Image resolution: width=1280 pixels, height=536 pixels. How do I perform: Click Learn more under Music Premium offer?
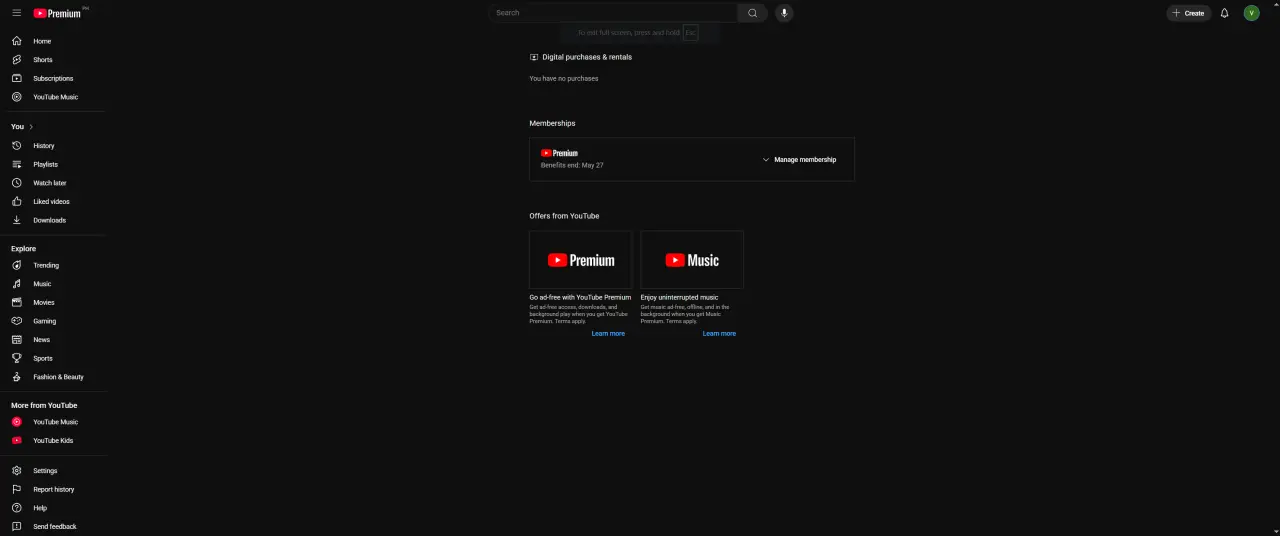coord(719,334)
